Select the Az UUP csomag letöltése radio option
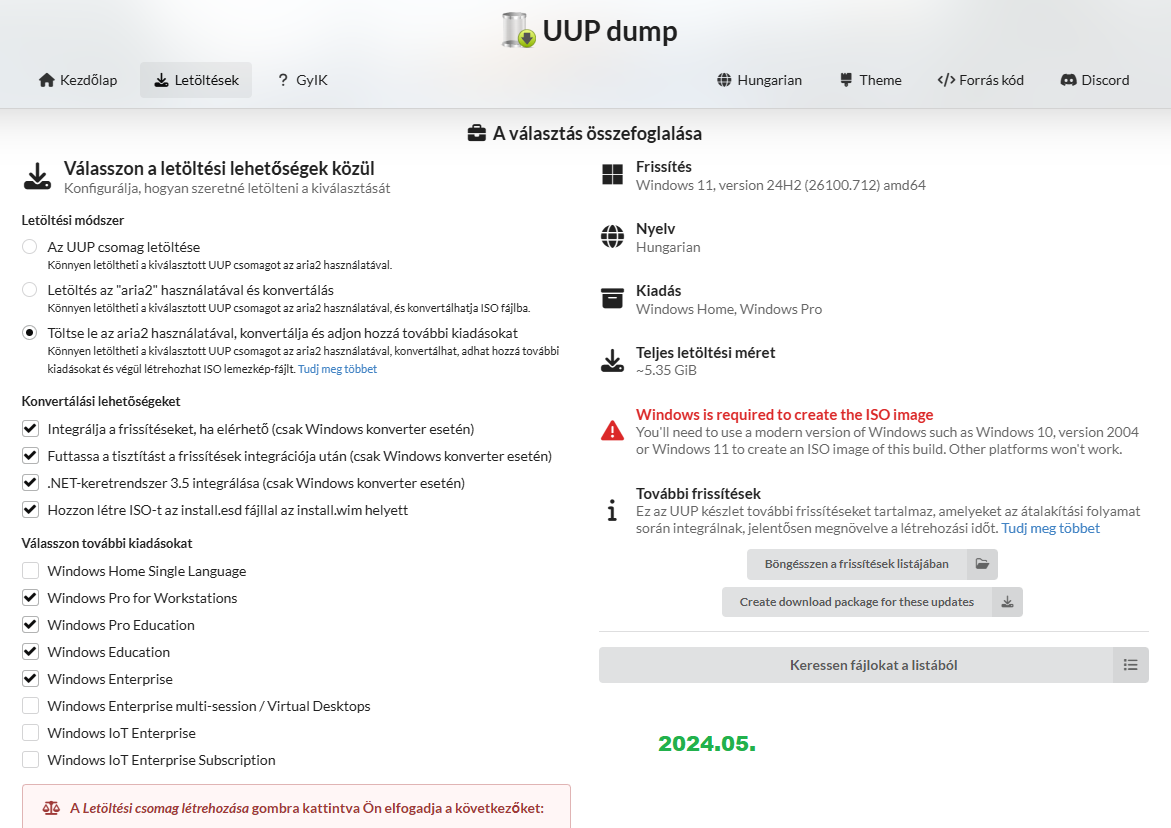Image resolution: width=1171 pixels, height=828 pixels. [30, 246]
